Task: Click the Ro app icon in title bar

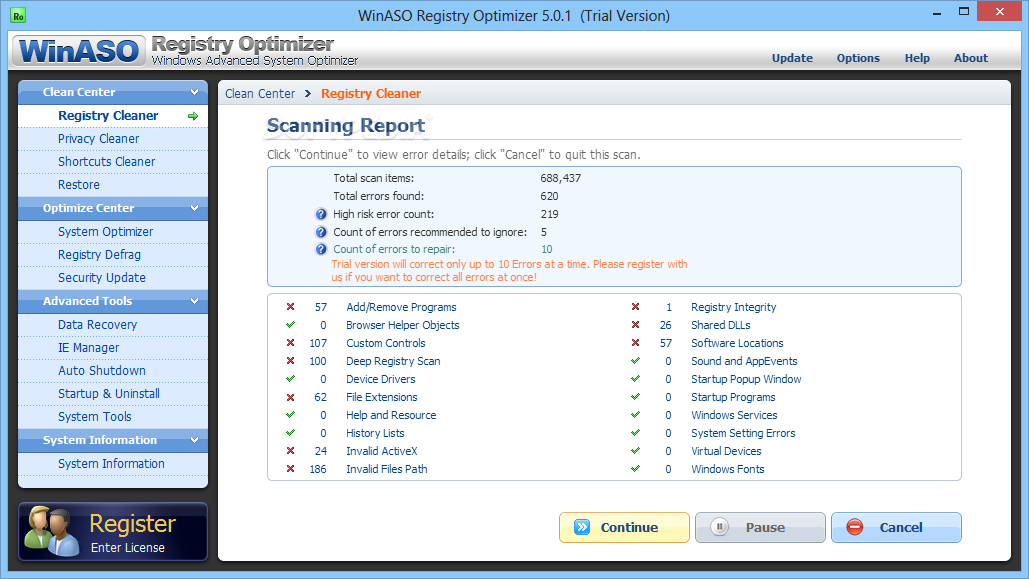Action: pyautogui.click(x=18, y=16)
